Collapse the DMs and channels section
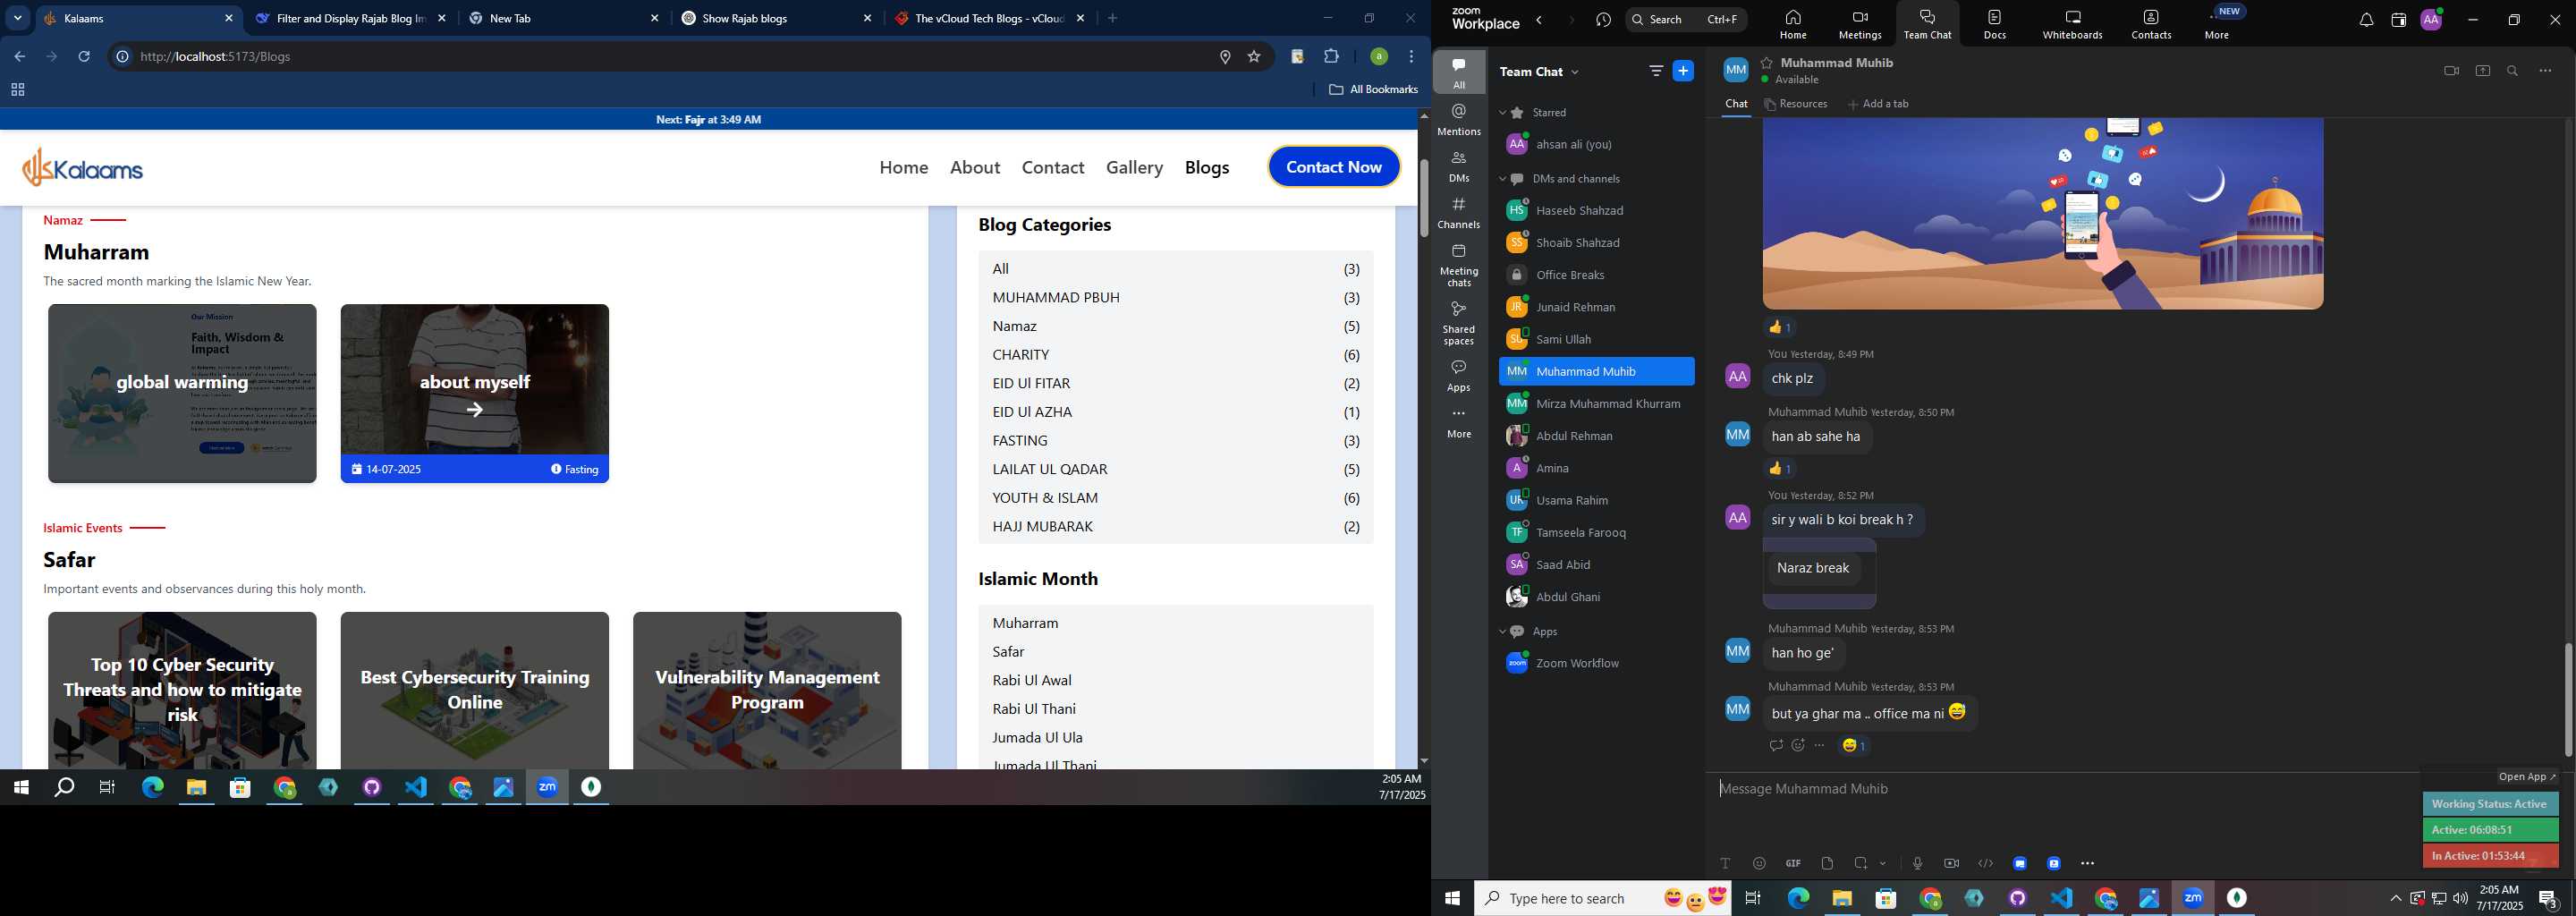 coord(1502,179)
